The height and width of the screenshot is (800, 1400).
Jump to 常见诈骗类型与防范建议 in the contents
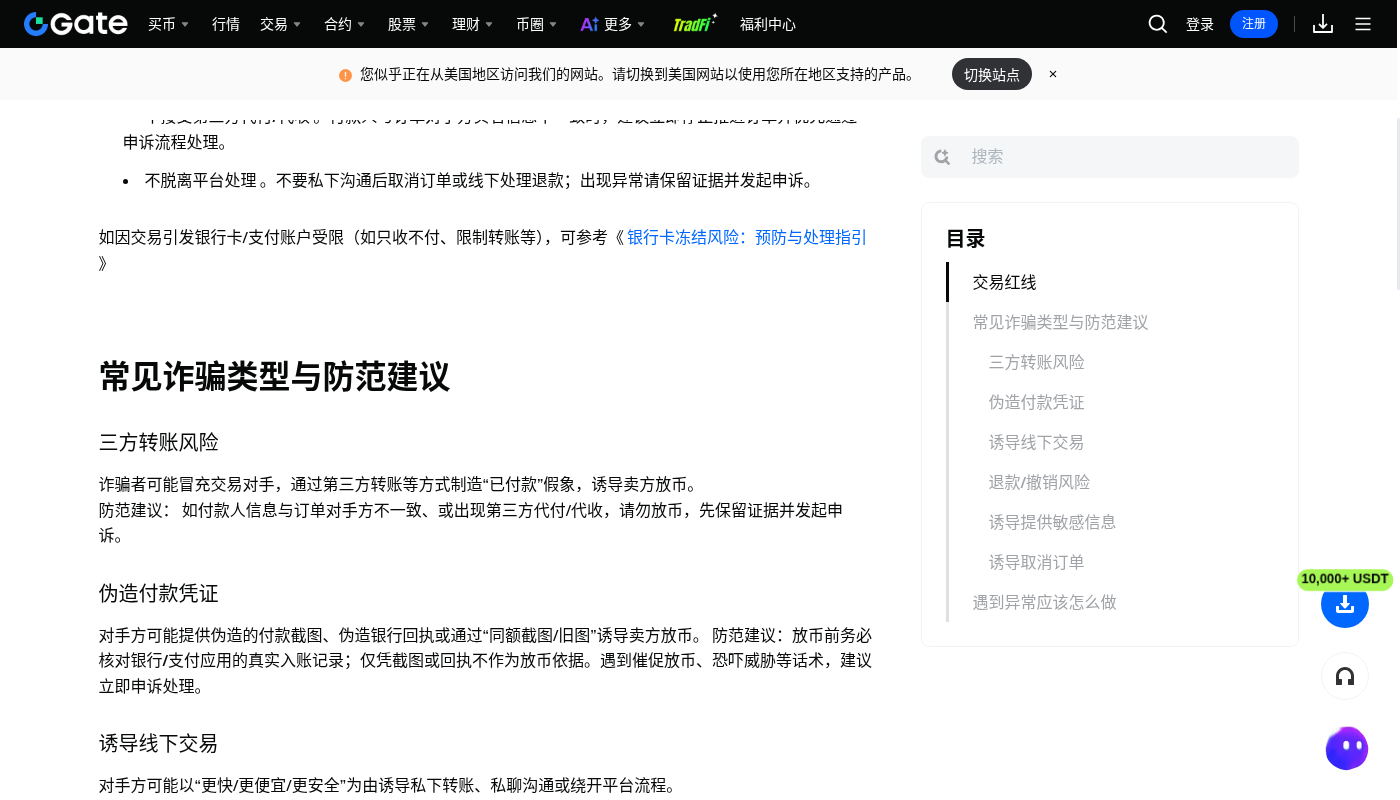click(1061, 322)
